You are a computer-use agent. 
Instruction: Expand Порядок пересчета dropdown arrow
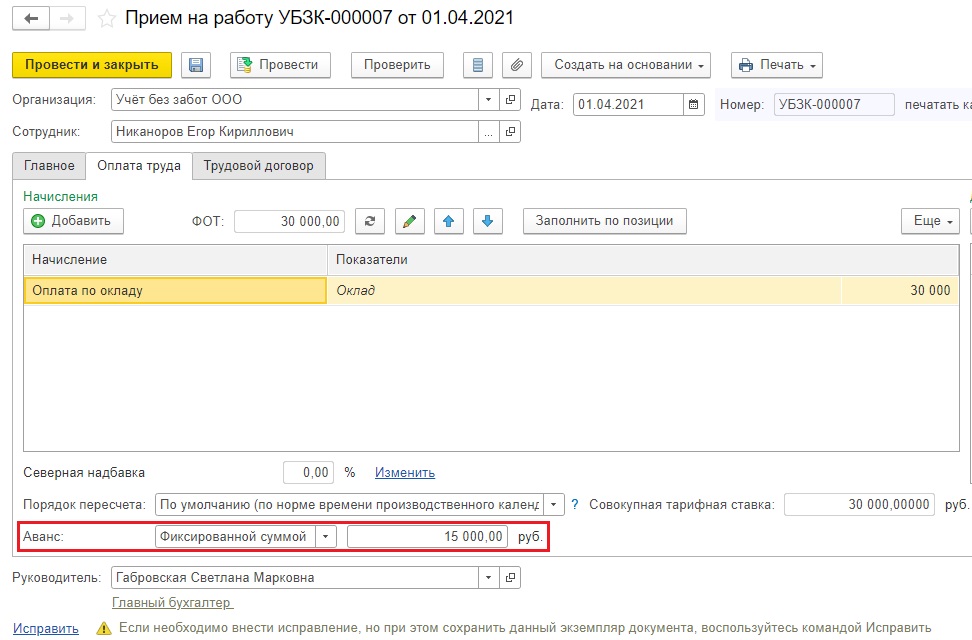554,504
